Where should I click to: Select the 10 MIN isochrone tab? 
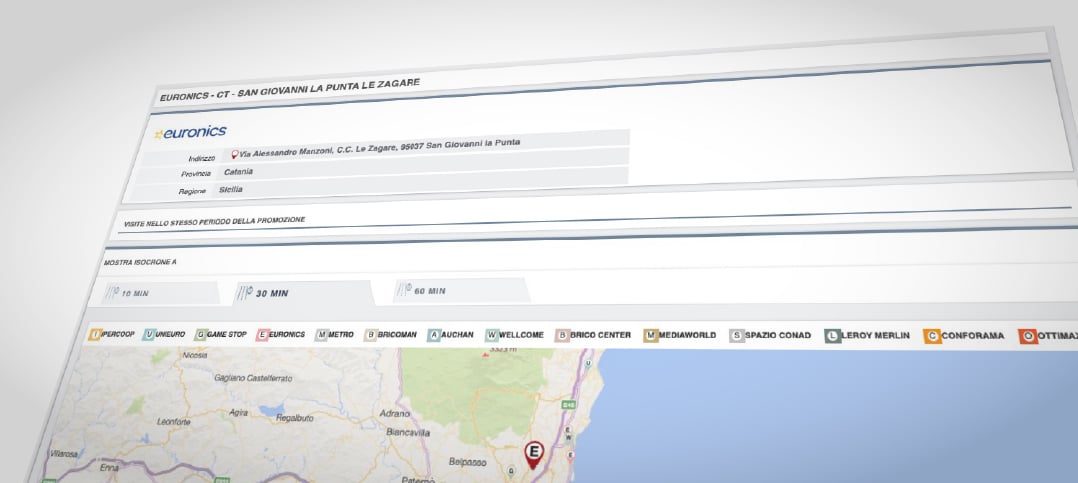162,293
